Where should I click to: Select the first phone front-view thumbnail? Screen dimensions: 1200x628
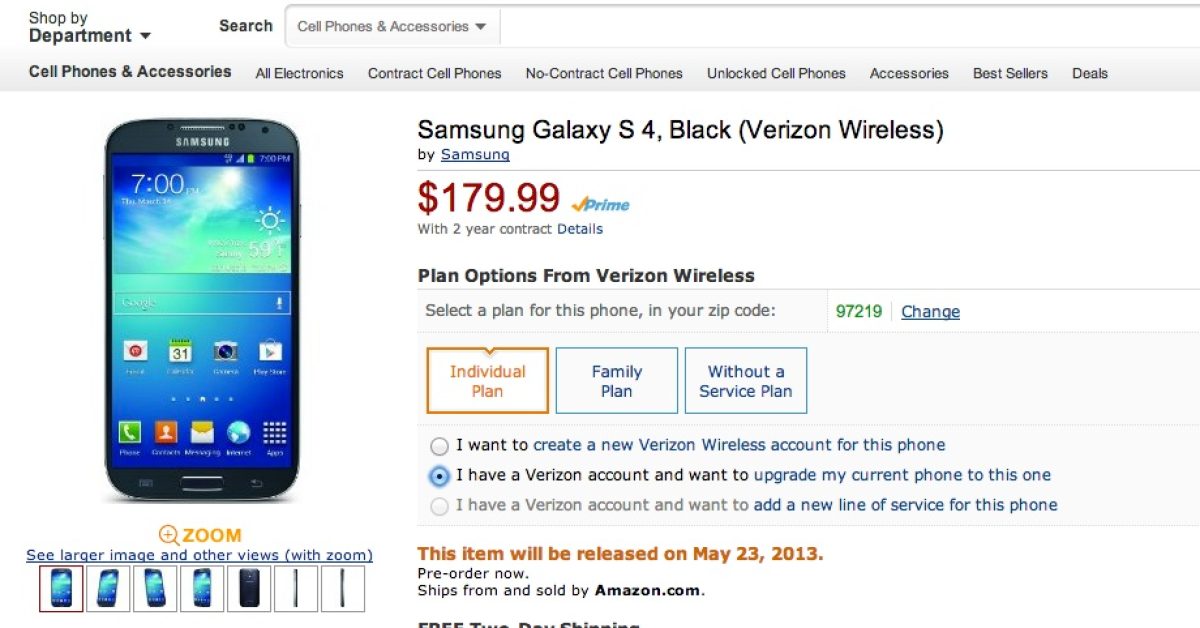[x=61, y=588]
